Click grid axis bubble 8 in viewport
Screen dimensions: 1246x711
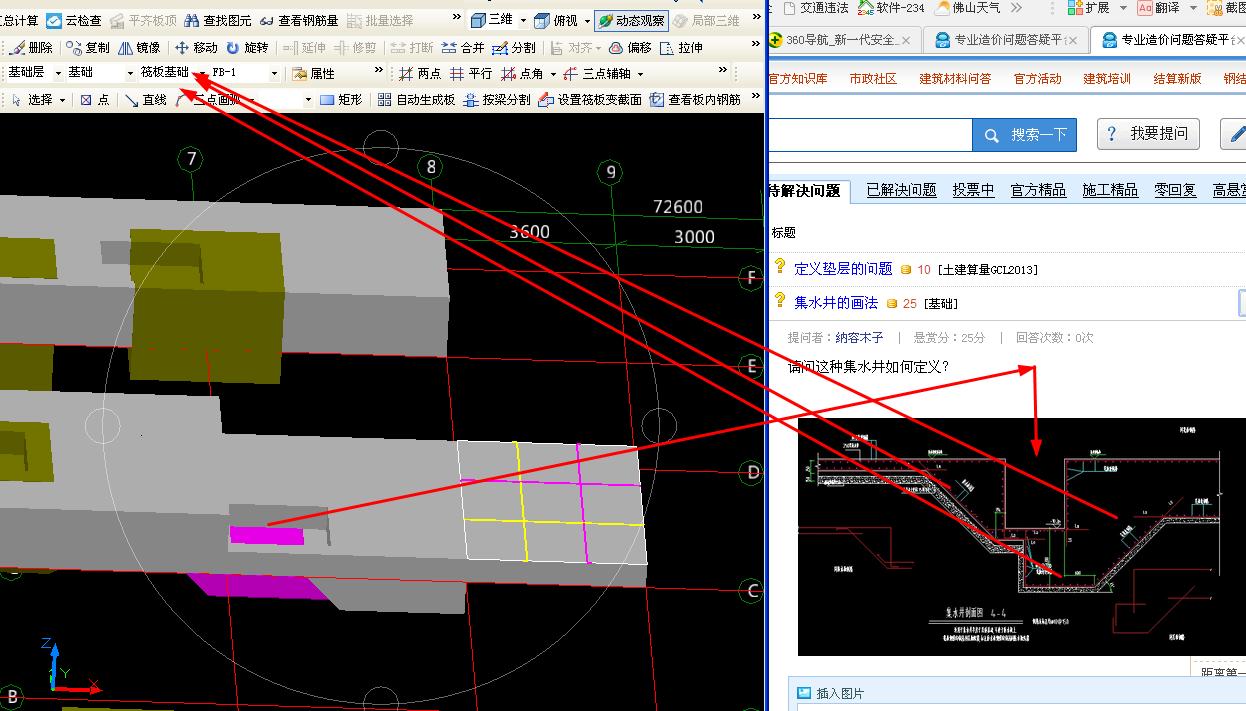tap(431, 167)
